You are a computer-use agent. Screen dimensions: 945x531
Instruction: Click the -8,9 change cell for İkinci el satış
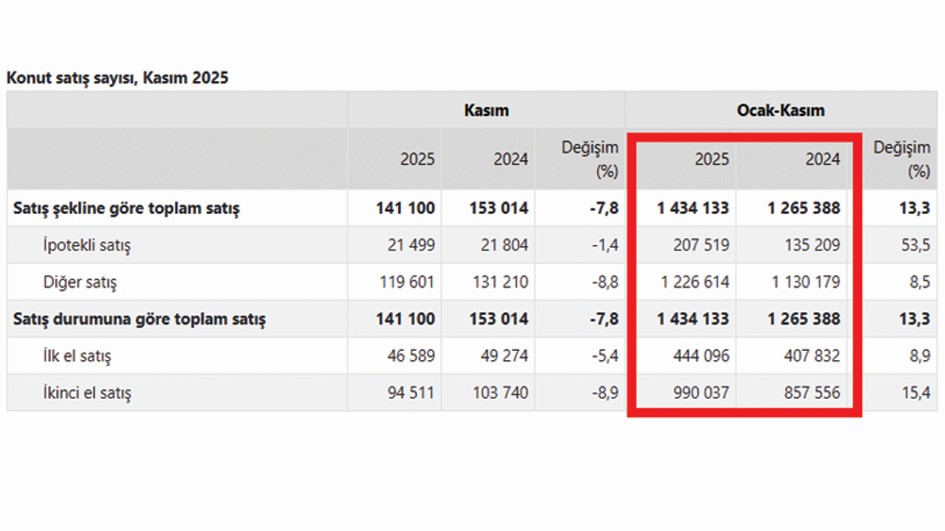click(x=604, y=392)
